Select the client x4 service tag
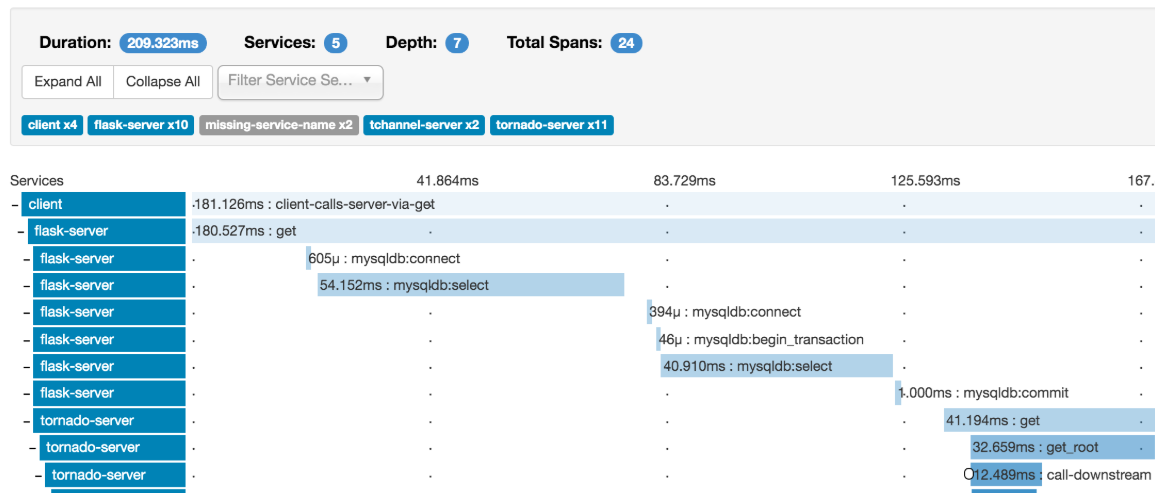The height and width of the screenshot is (493, 1155). 52,125
